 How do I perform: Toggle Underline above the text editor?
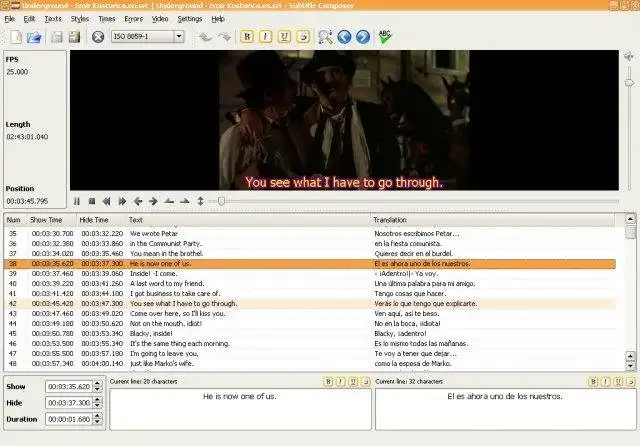pos(353,382)
